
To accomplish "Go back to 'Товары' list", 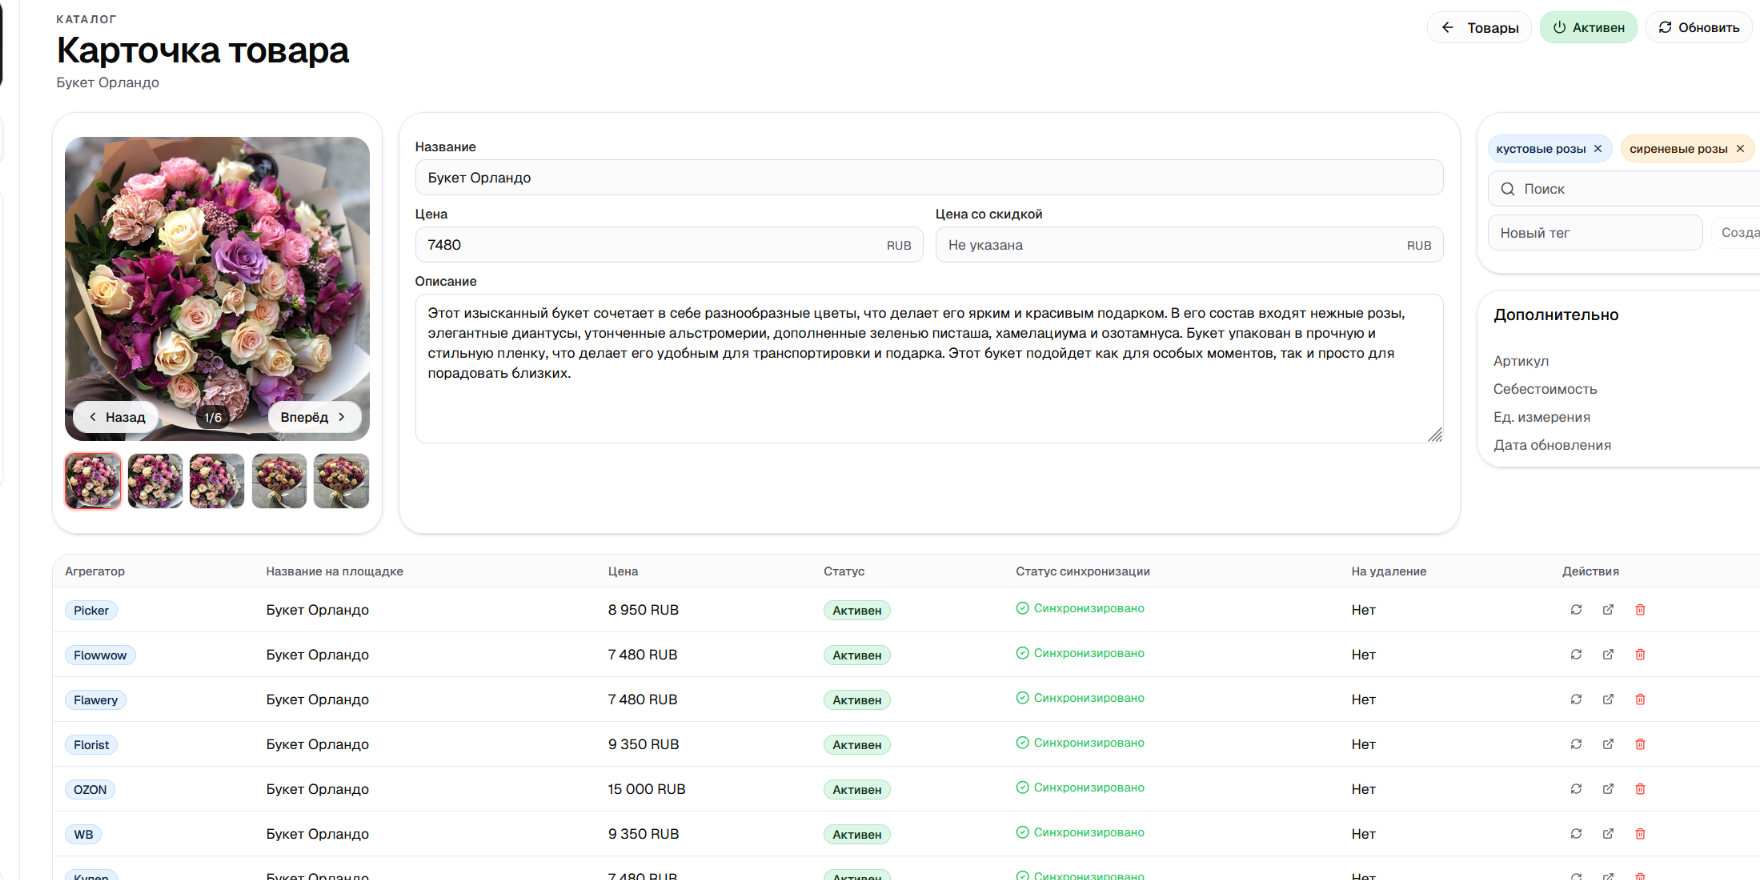I will click(1479, 28).
